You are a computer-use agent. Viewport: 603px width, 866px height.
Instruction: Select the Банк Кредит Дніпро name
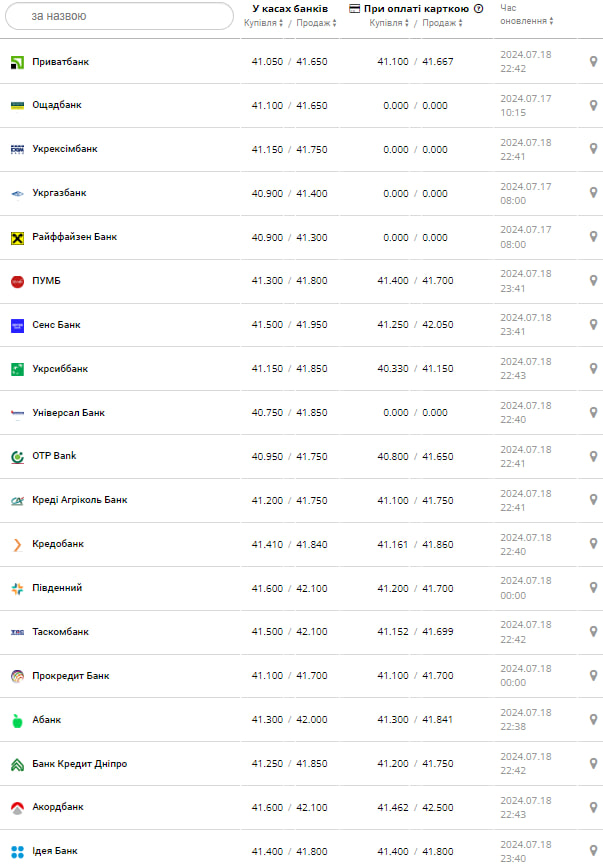click(x=79, y=764)
